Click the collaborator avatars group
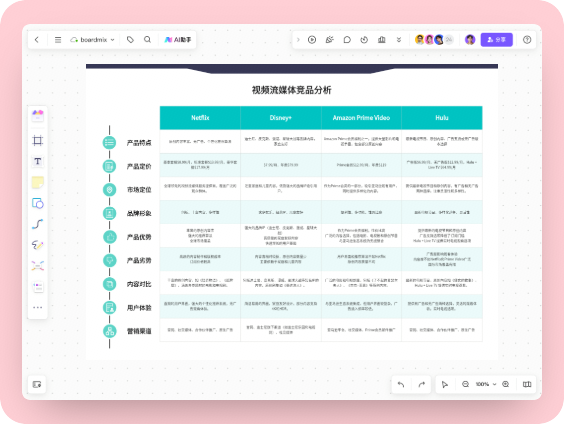Viewport: 565px width, 424px height. 434,40
